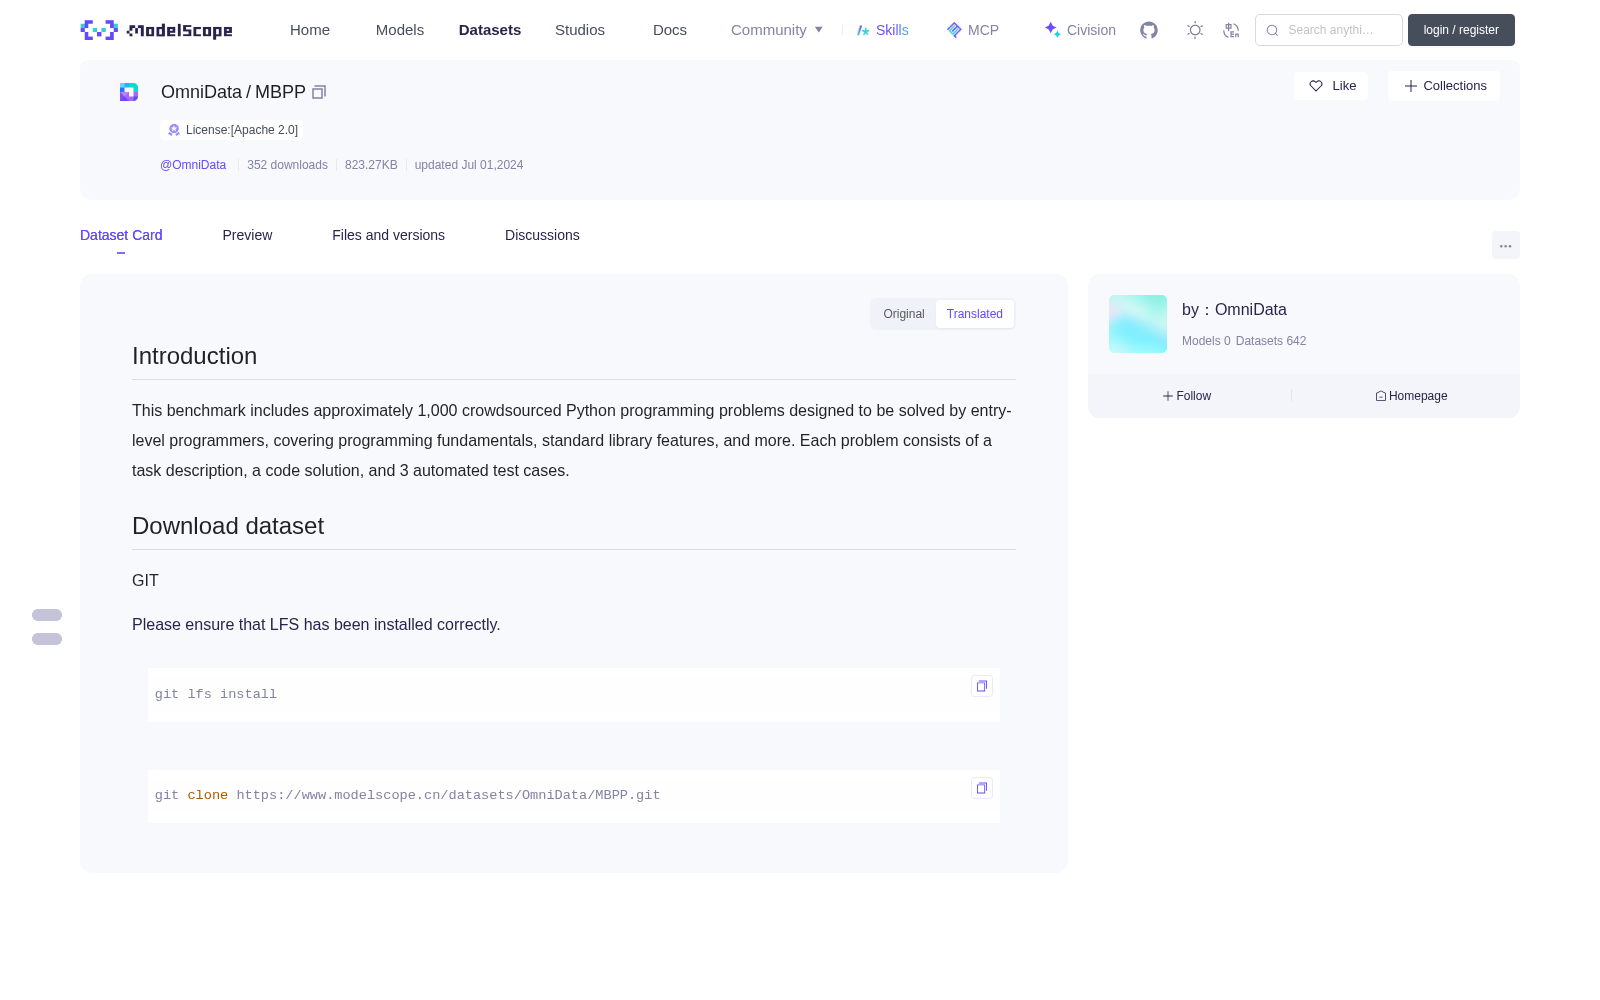Focus the Search anything input
Image resolution: width=1600 pixels, height=1000 pixels.
1329,30
